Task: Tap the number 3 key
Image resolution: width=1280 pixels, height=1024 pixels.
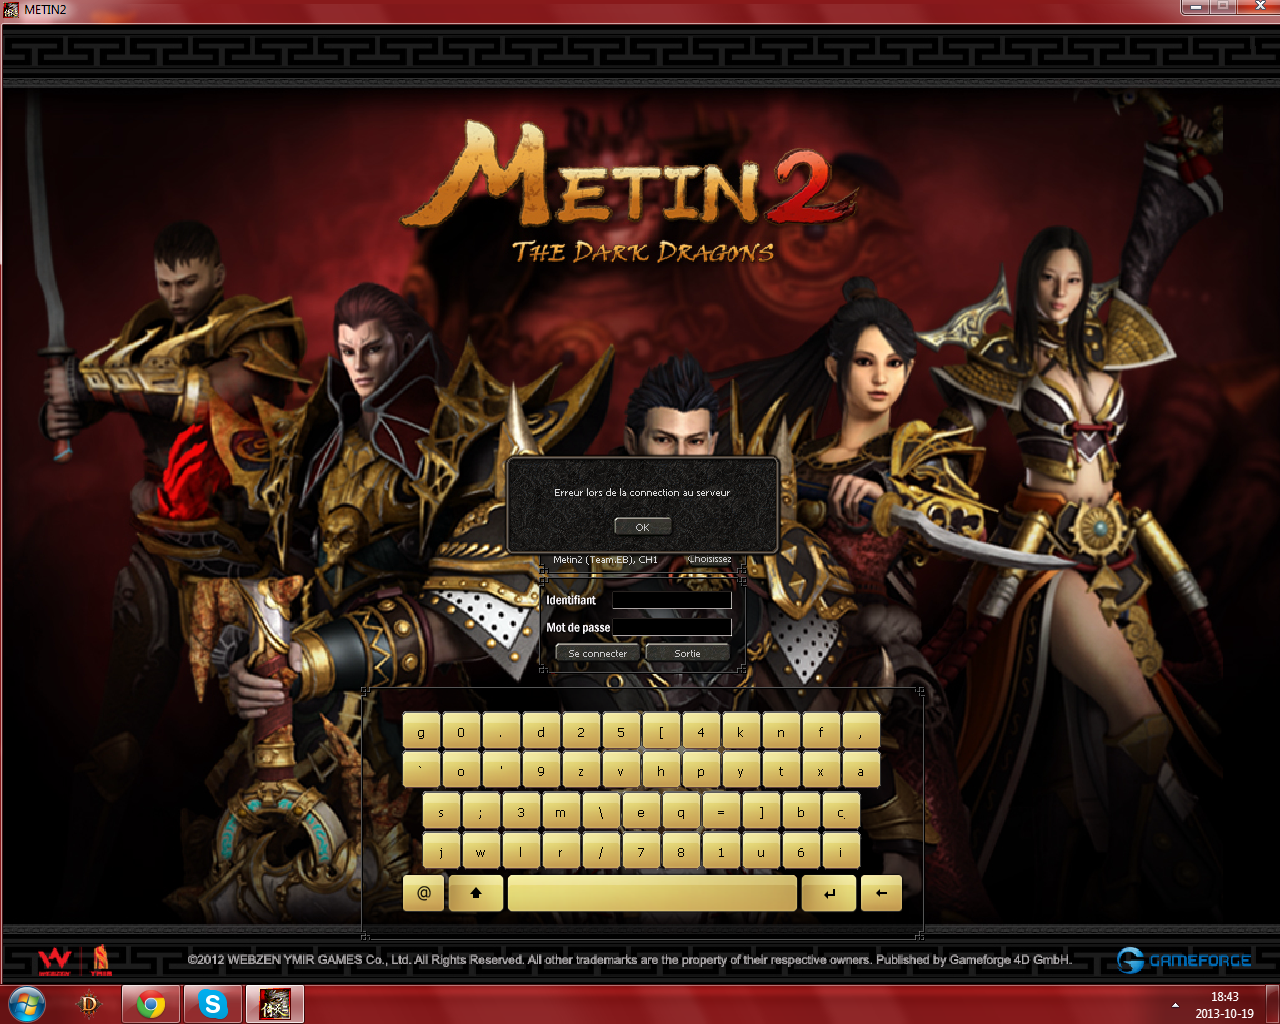Action: 521,811
